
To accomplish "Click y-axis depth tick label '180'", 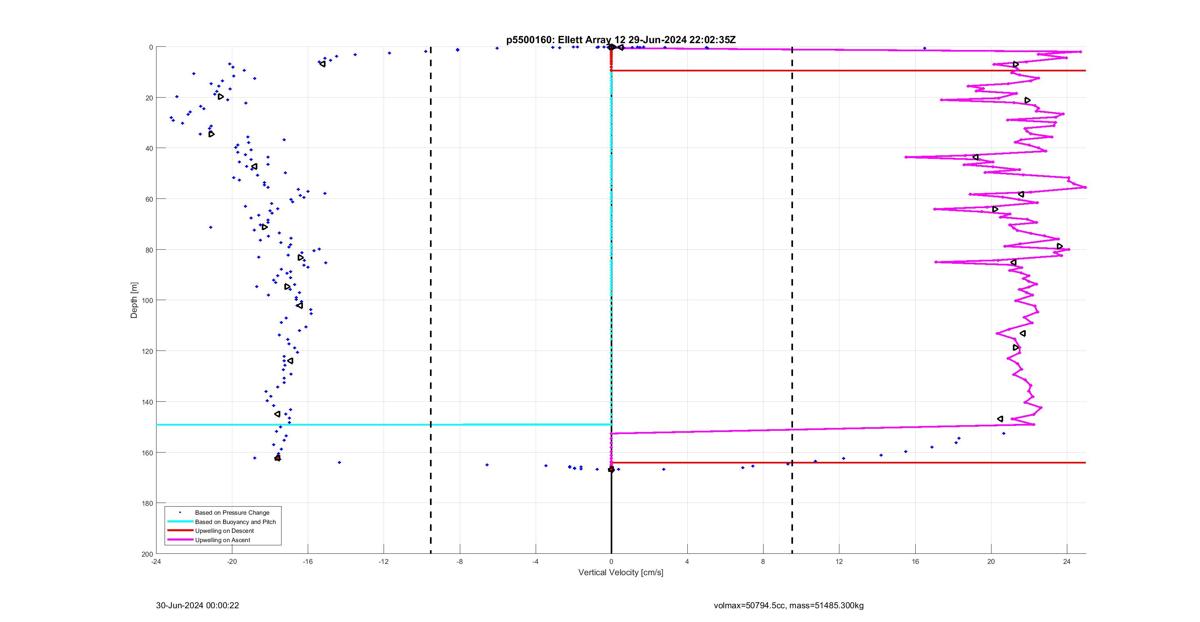I will 146,503.
